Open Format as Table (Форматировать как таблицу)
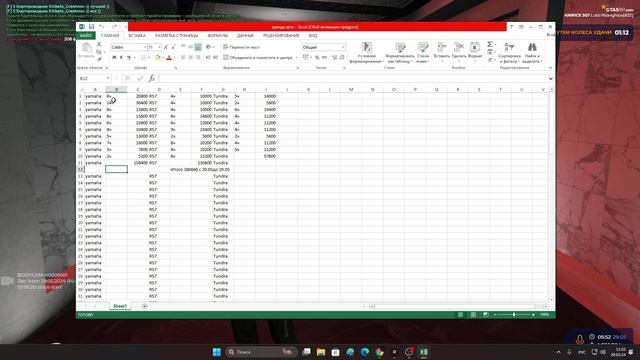640x360 pixels. pos(400,52)
